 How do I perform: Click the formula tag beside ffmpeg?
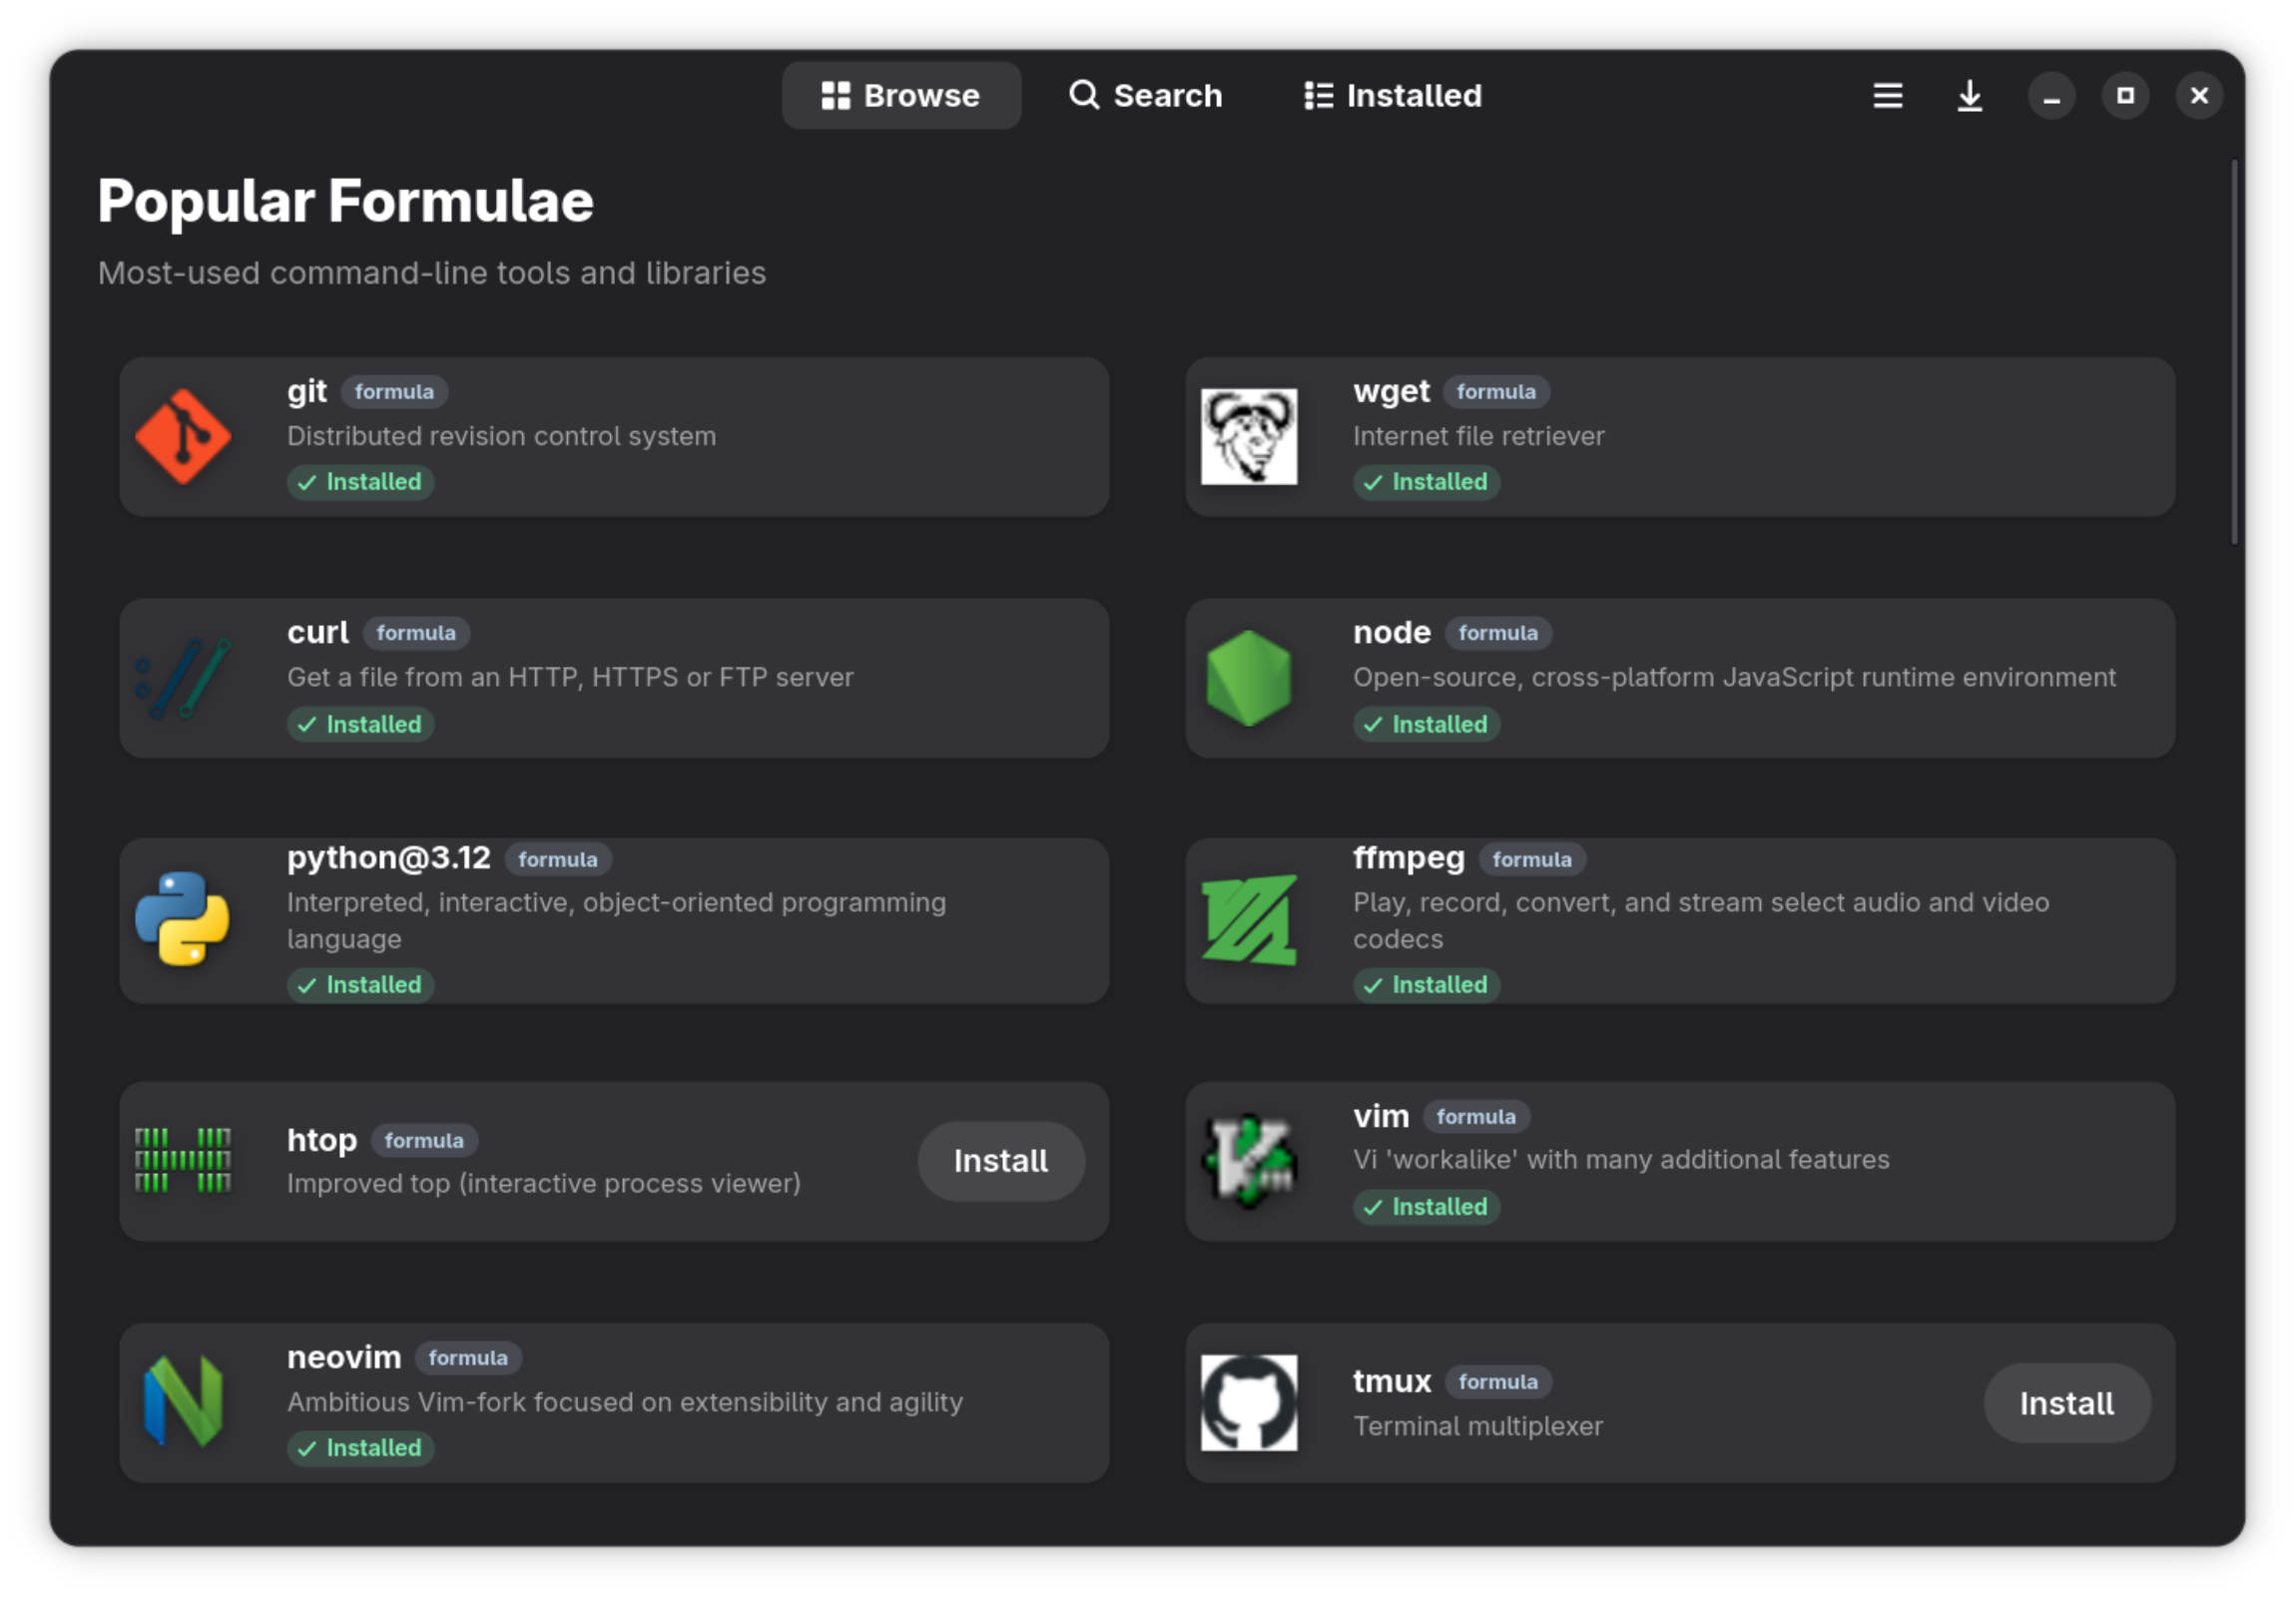coord(1532,860)
